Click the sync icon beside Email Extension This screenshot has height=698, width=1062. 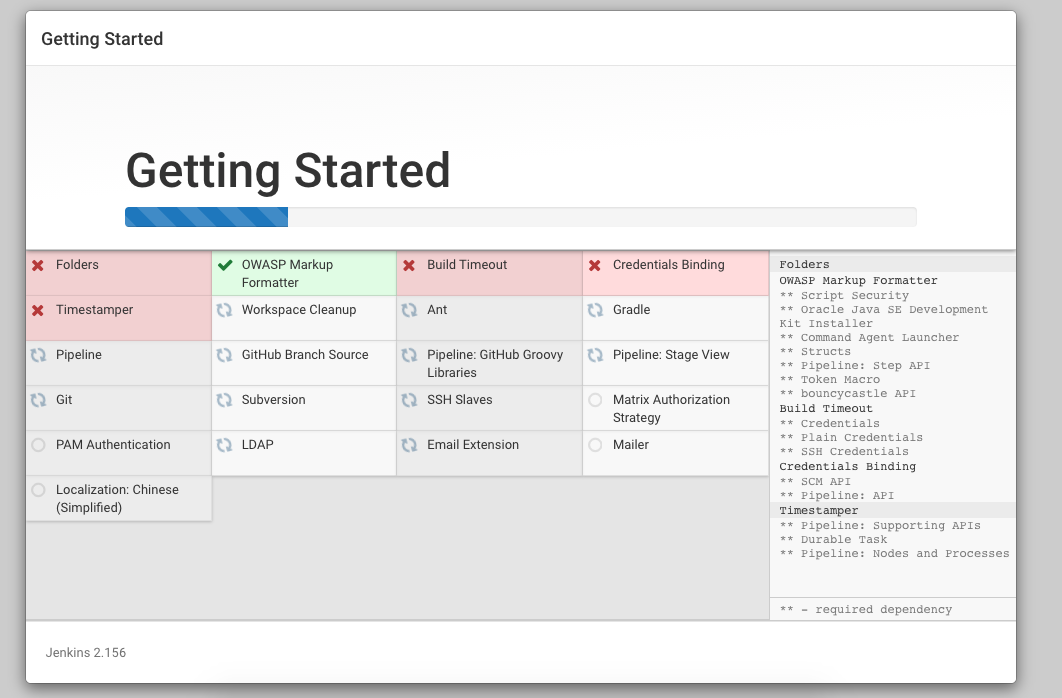[409, 445]
